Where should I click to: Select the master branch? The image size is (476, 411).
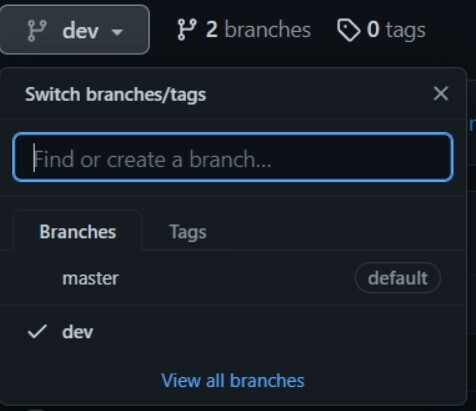pos(233,278)
